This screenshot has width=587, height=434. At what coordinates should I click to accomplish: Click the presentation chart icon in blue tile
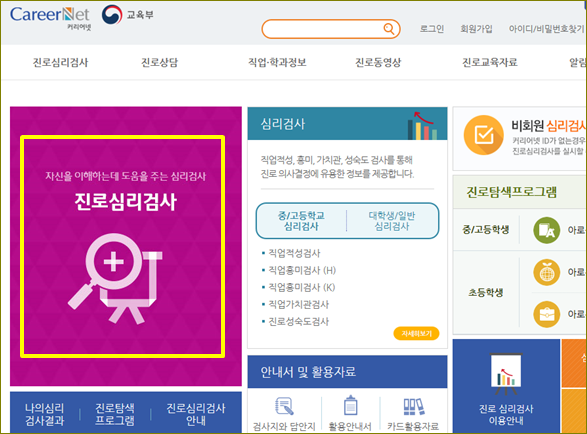pos(506,374)
